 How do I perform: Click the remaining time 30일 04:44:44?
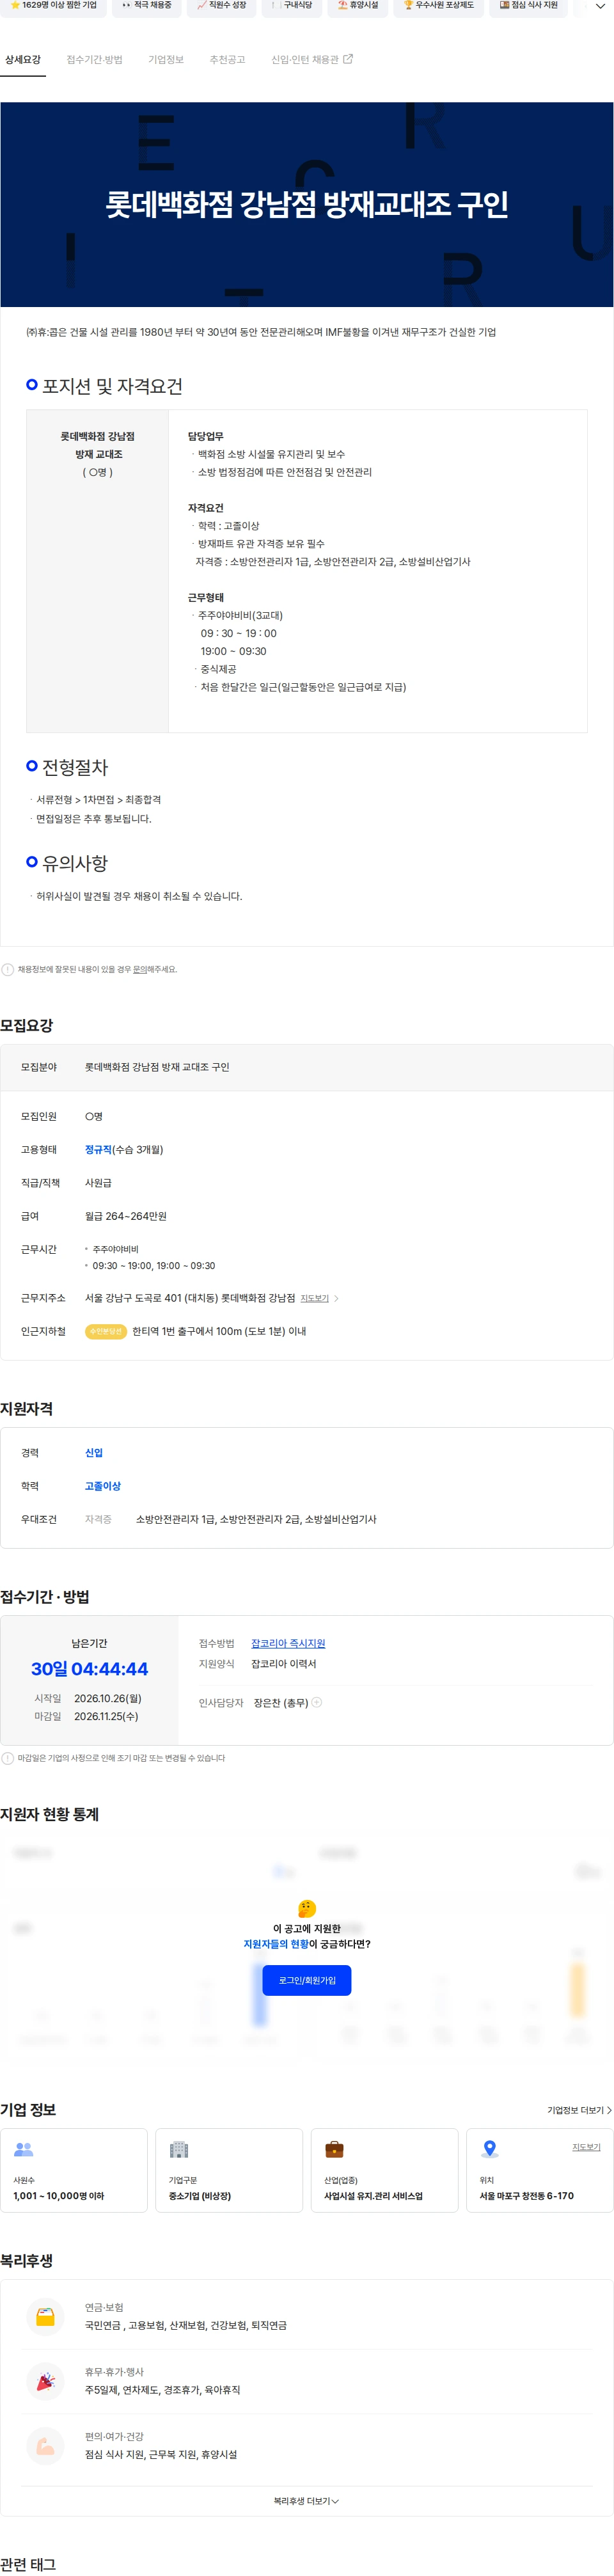[89, 1669]
